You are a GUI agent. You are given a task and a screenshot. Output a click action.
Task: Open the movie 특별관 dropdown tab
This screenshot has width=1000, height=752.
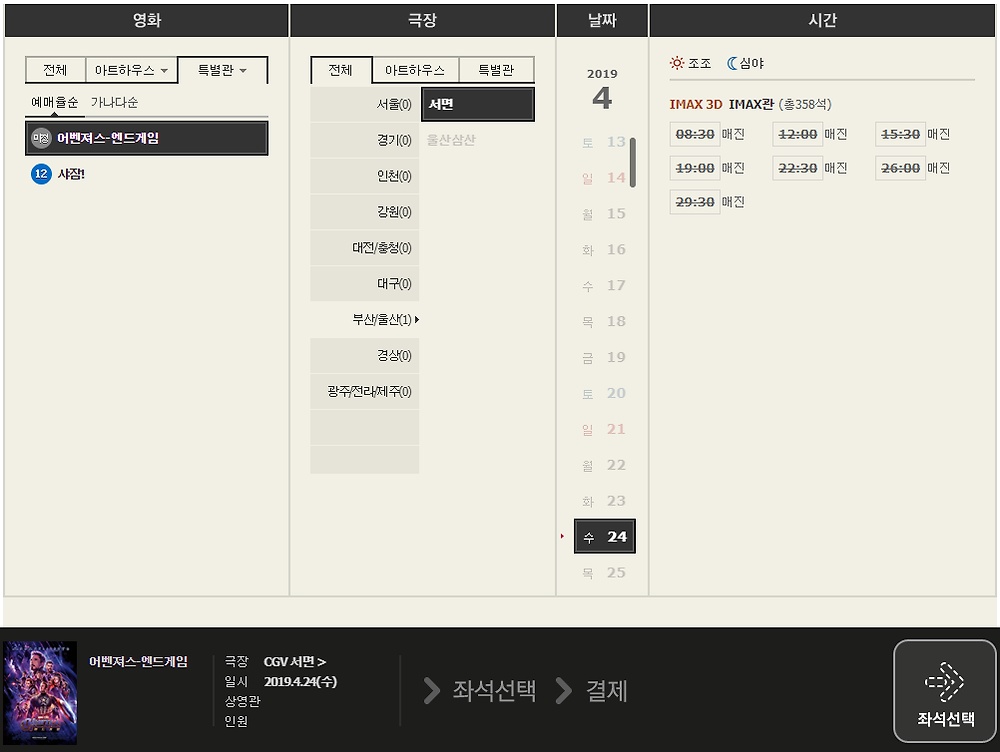pyautogui.click(x=223, y=70)
